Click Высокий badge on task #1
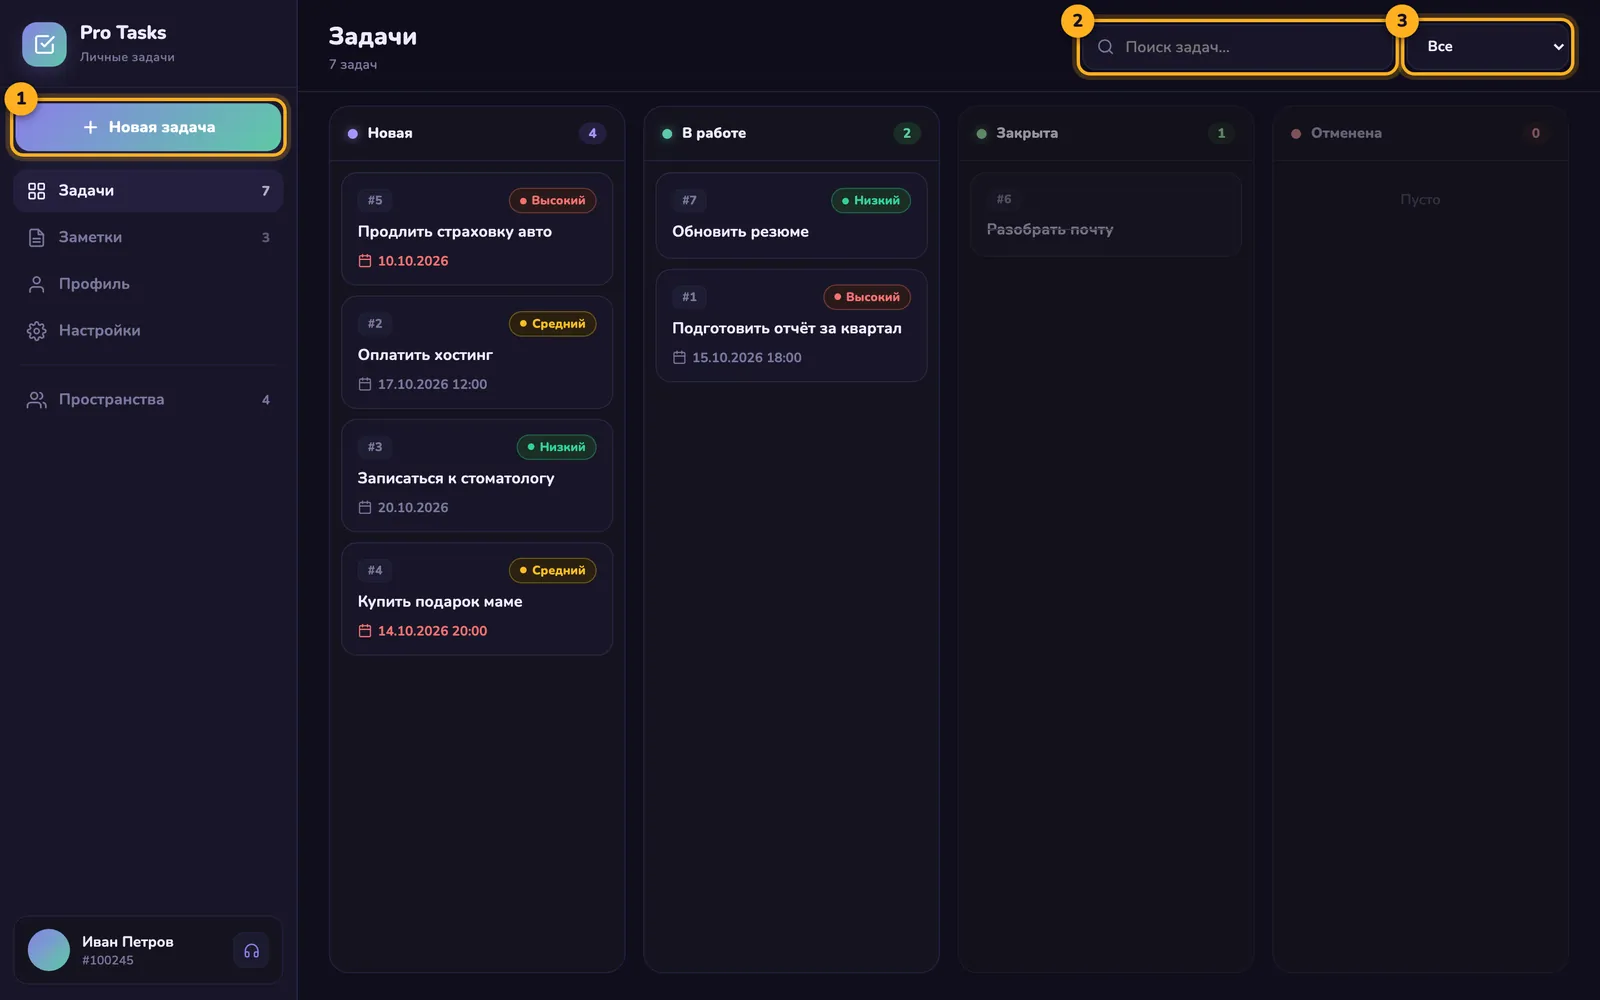This screenshot has width=1600, height=1000. 867,297
